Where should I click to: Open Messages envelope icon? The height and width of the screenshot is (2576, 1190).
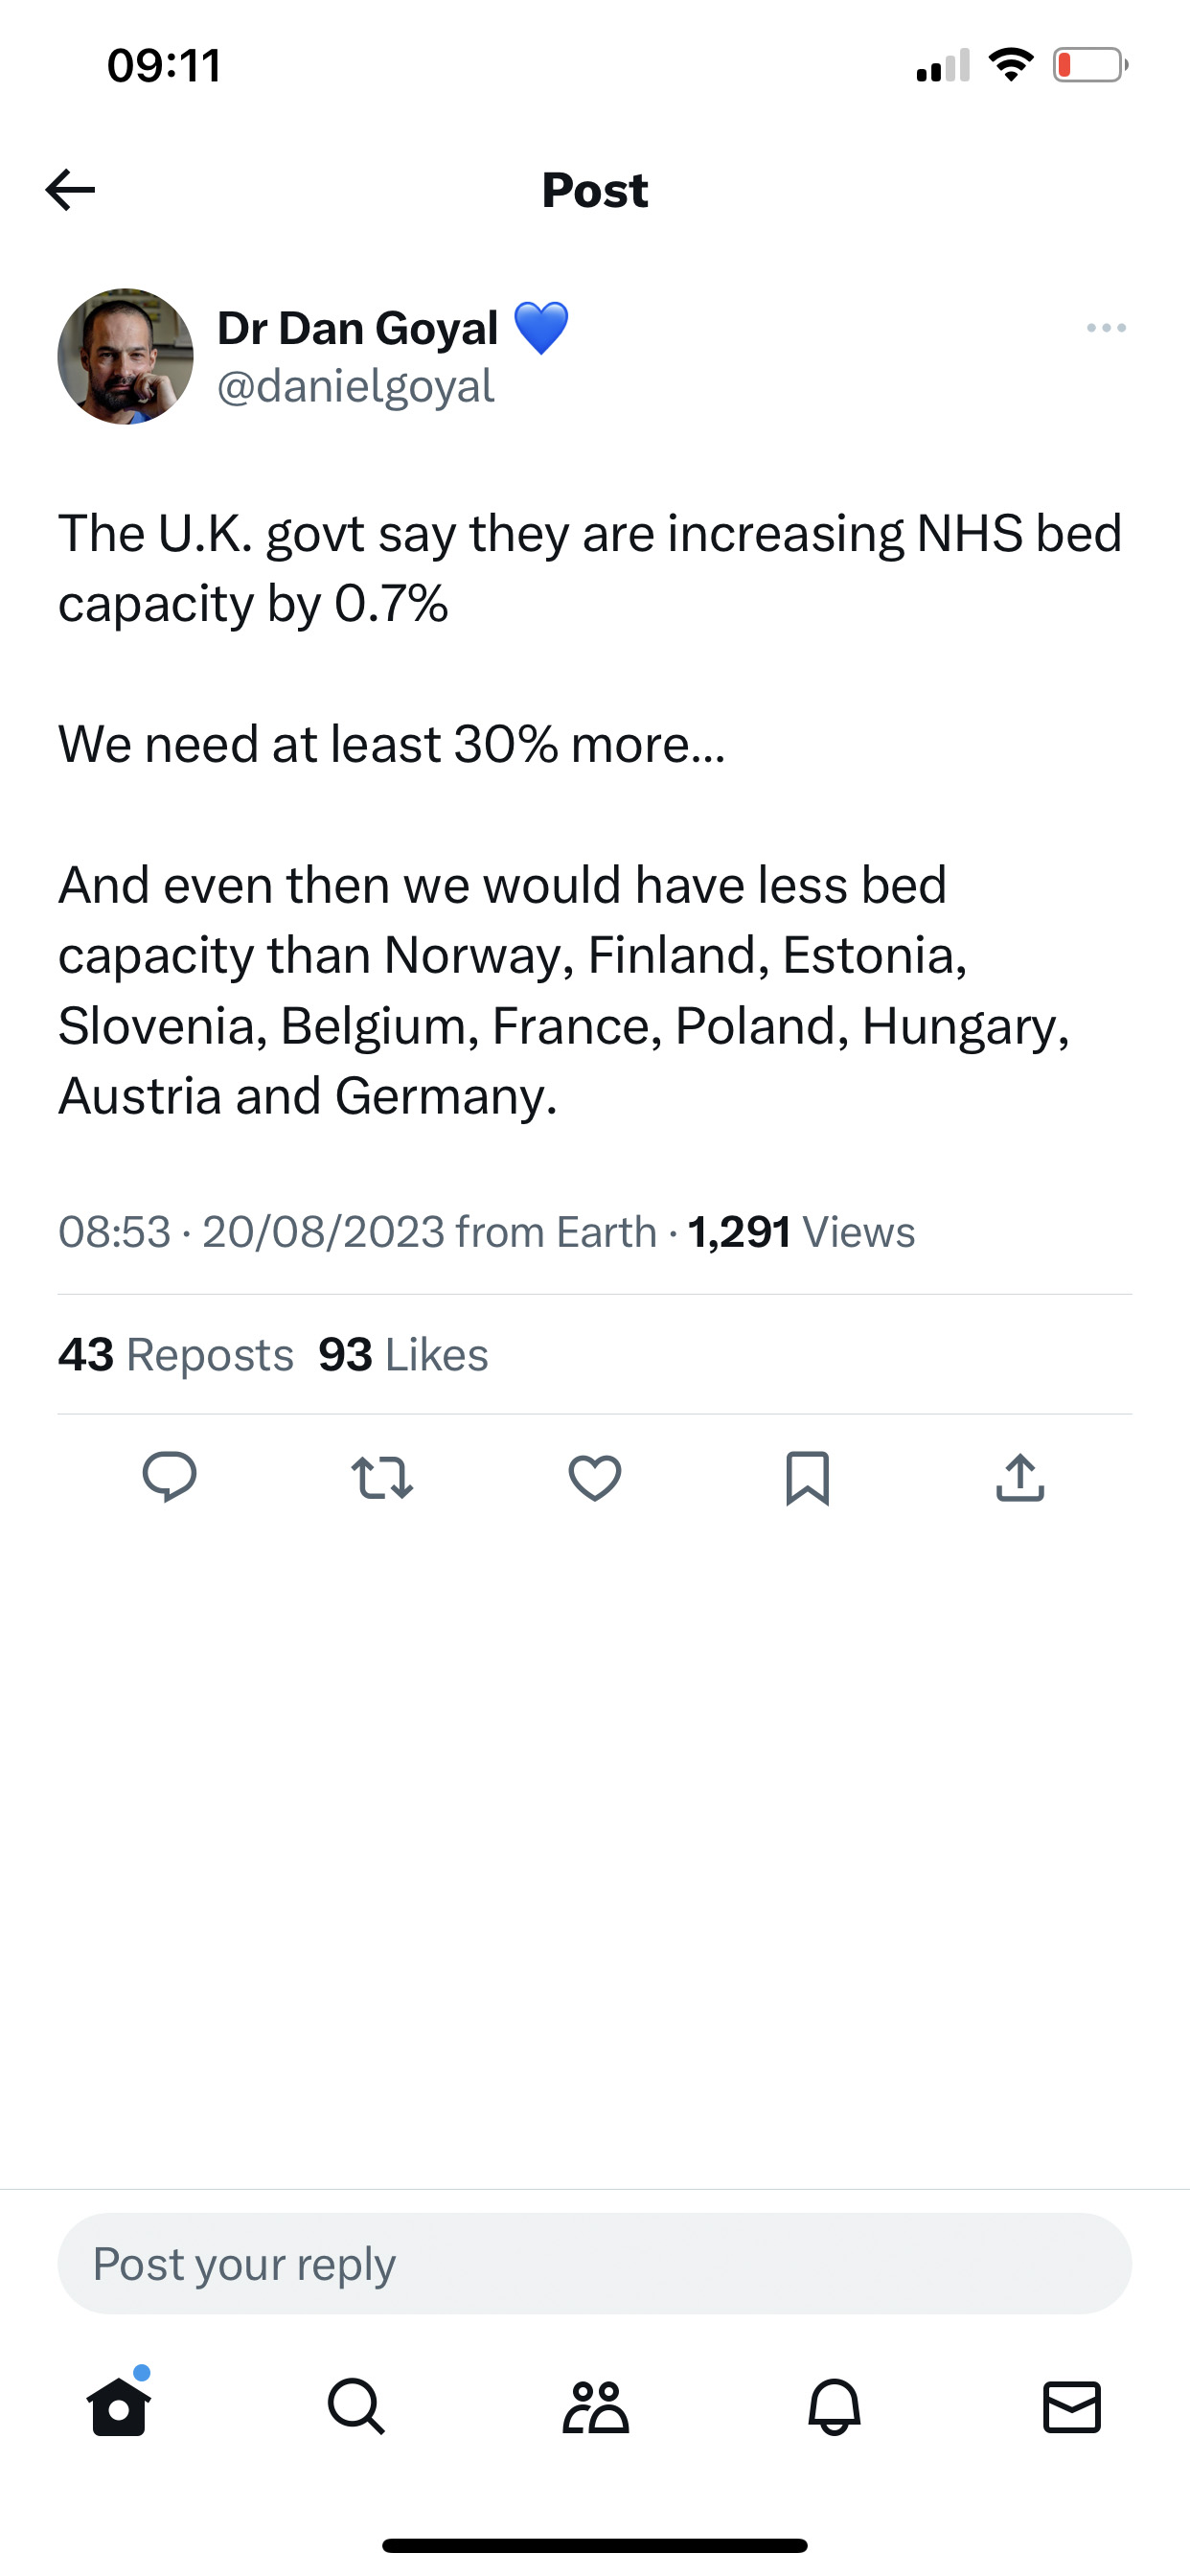point(1072,2406)
